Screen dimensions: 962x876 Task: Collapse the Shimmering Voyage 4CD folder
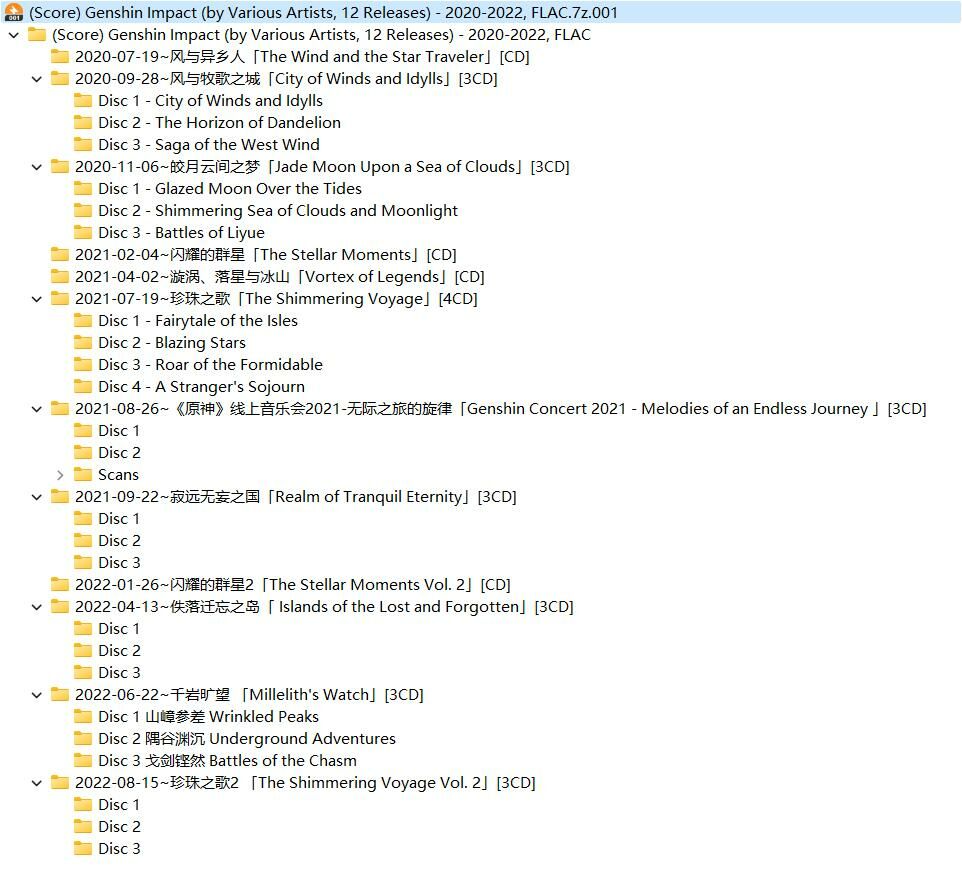[x=37, y=299]
